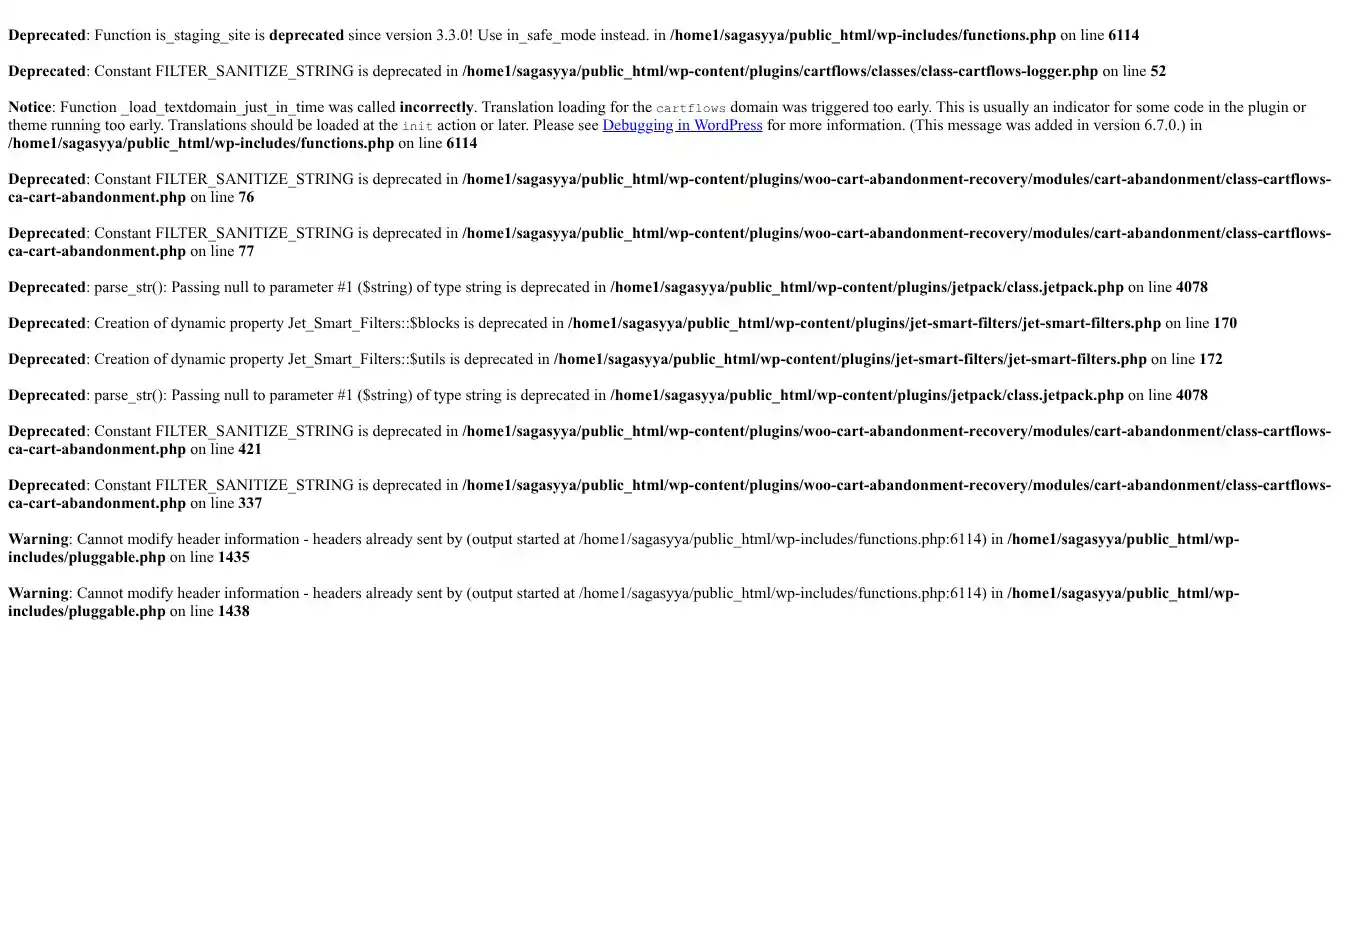Click the monospace "cartflows" domain text

pyautogui.click(x=691, y=108)
